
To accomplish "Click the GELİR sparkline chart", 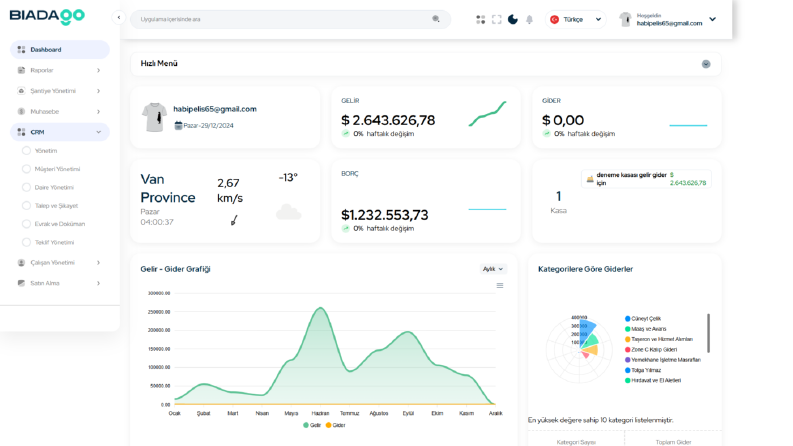I will pyautogui.click(x=487, y=114).
